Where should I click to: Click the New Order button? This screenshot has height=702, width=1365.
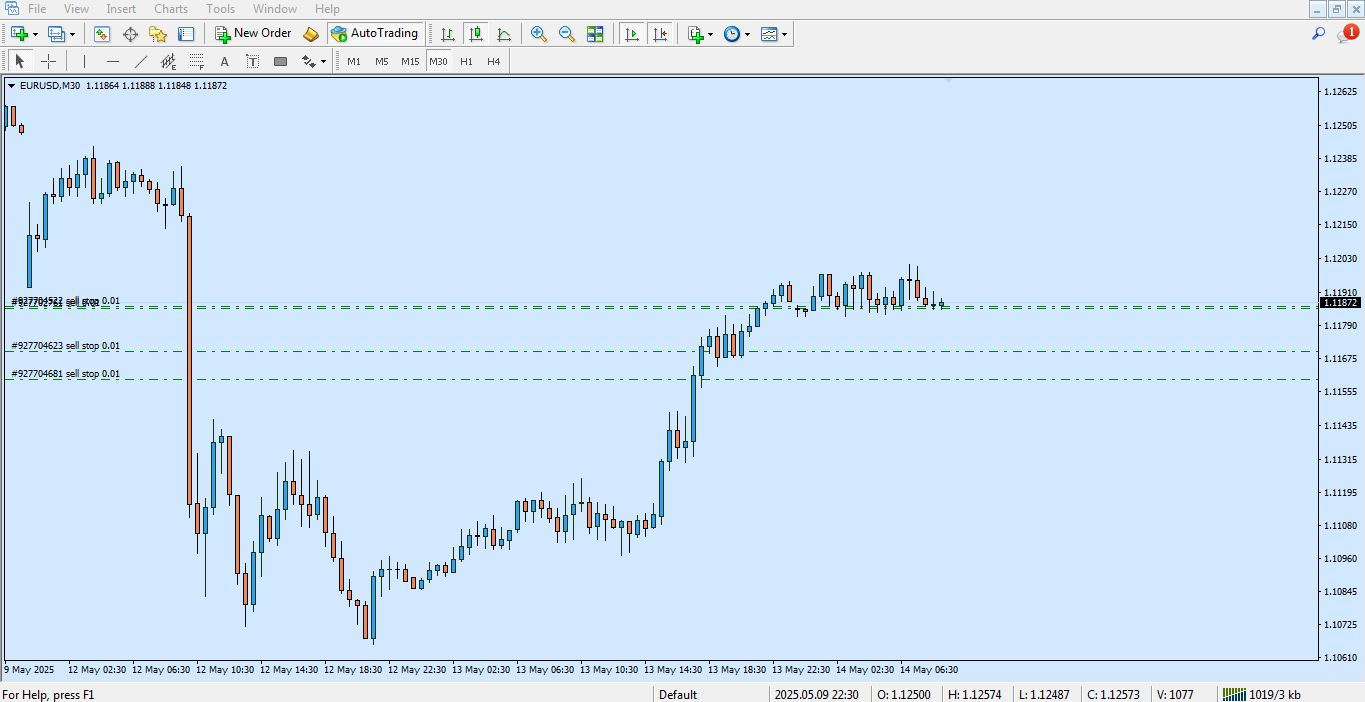tap(253, 34)
